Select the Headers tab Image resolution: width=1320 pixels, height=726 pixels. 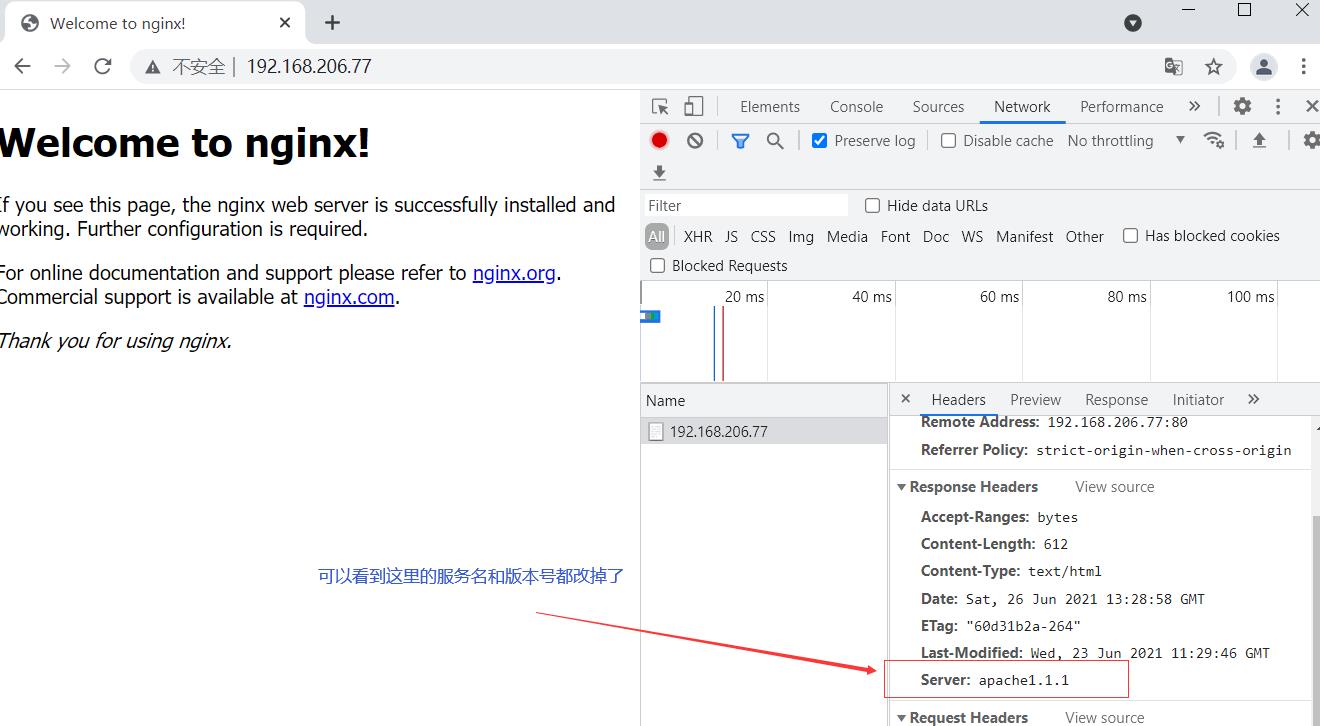coord(958,399)
